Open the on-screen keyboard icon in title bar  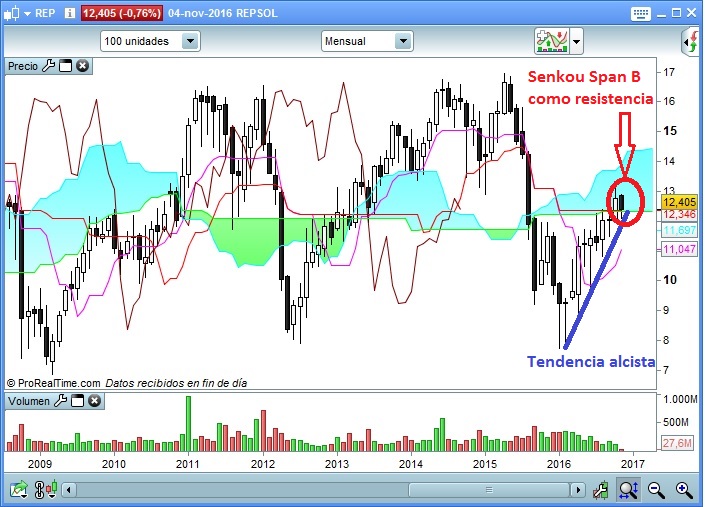click(x=640, y=14)
